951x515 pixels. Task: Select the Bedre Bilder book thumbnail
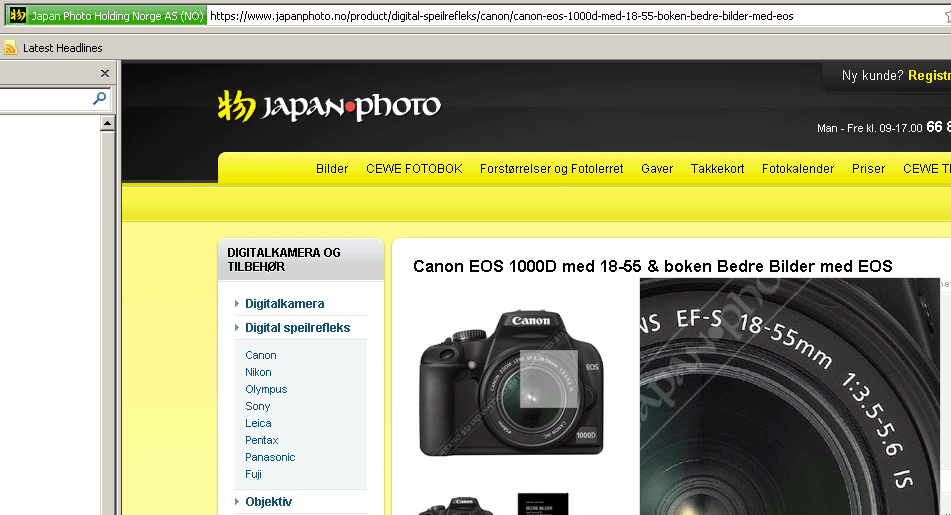pyautogui.click(x=543, y=504)
